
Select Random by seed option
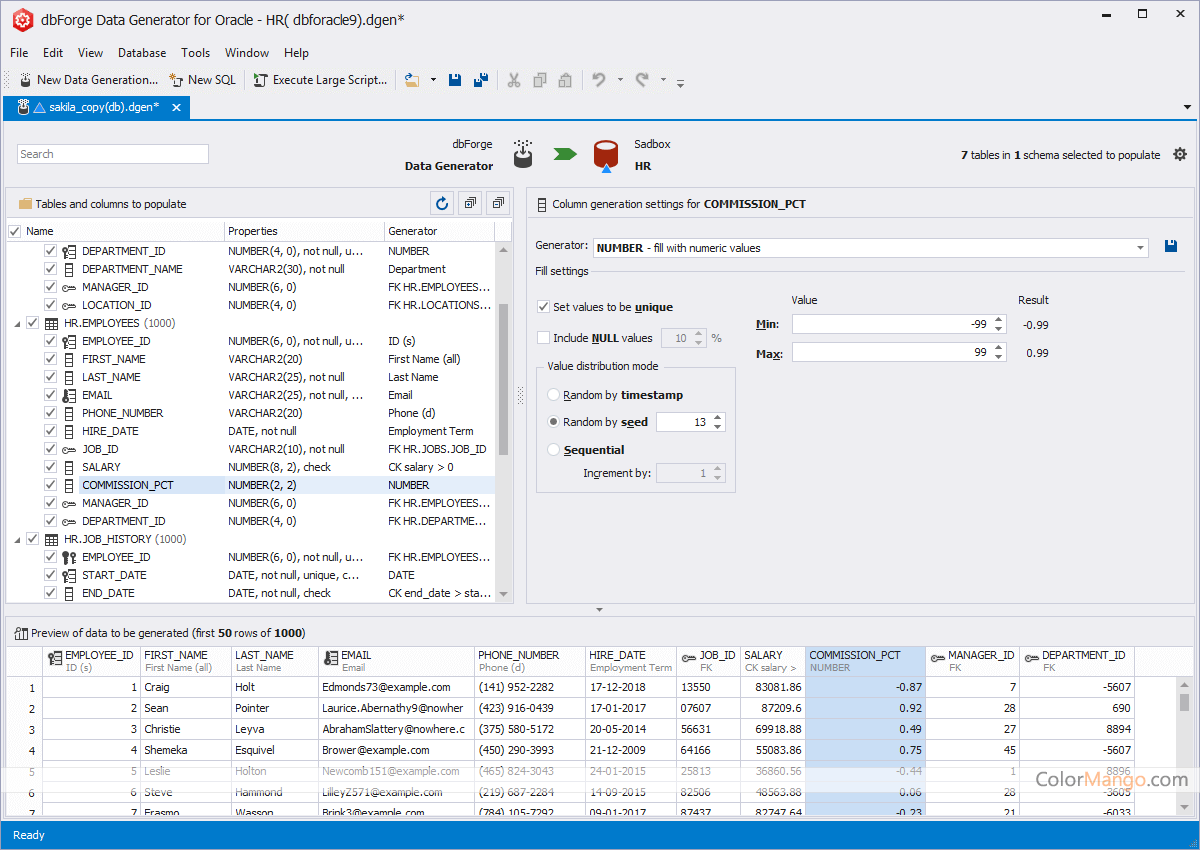pyautogui.click(x=554, y=422)
